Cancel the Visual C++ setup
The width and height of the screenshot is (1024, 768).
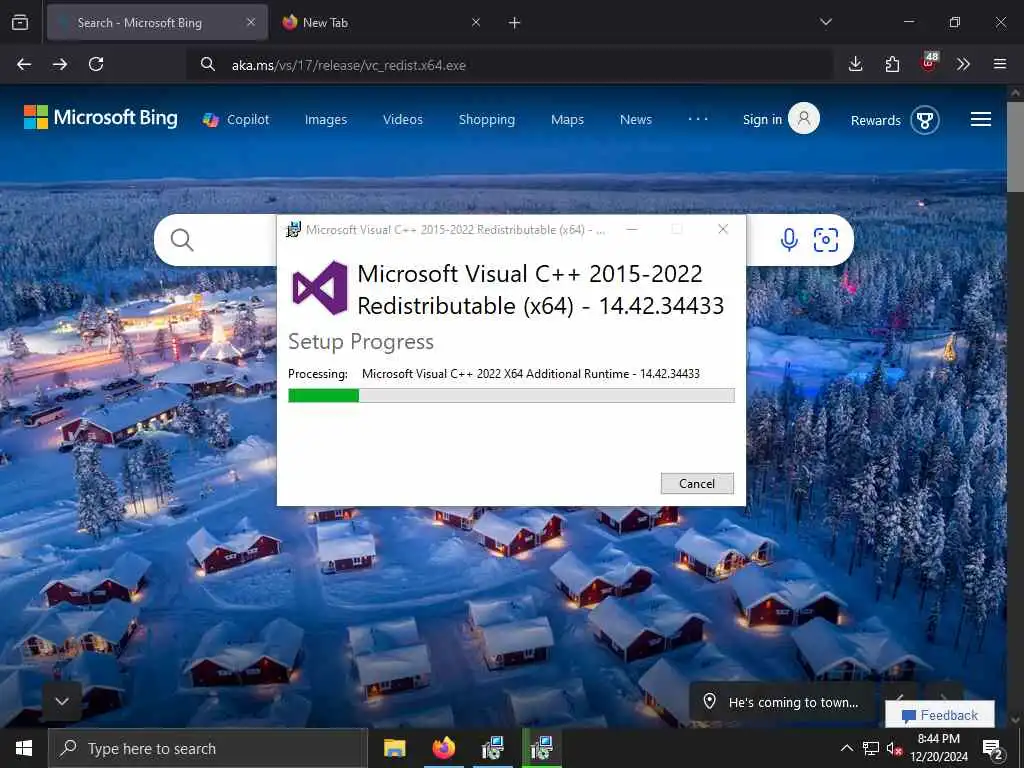tap(697, 483)
